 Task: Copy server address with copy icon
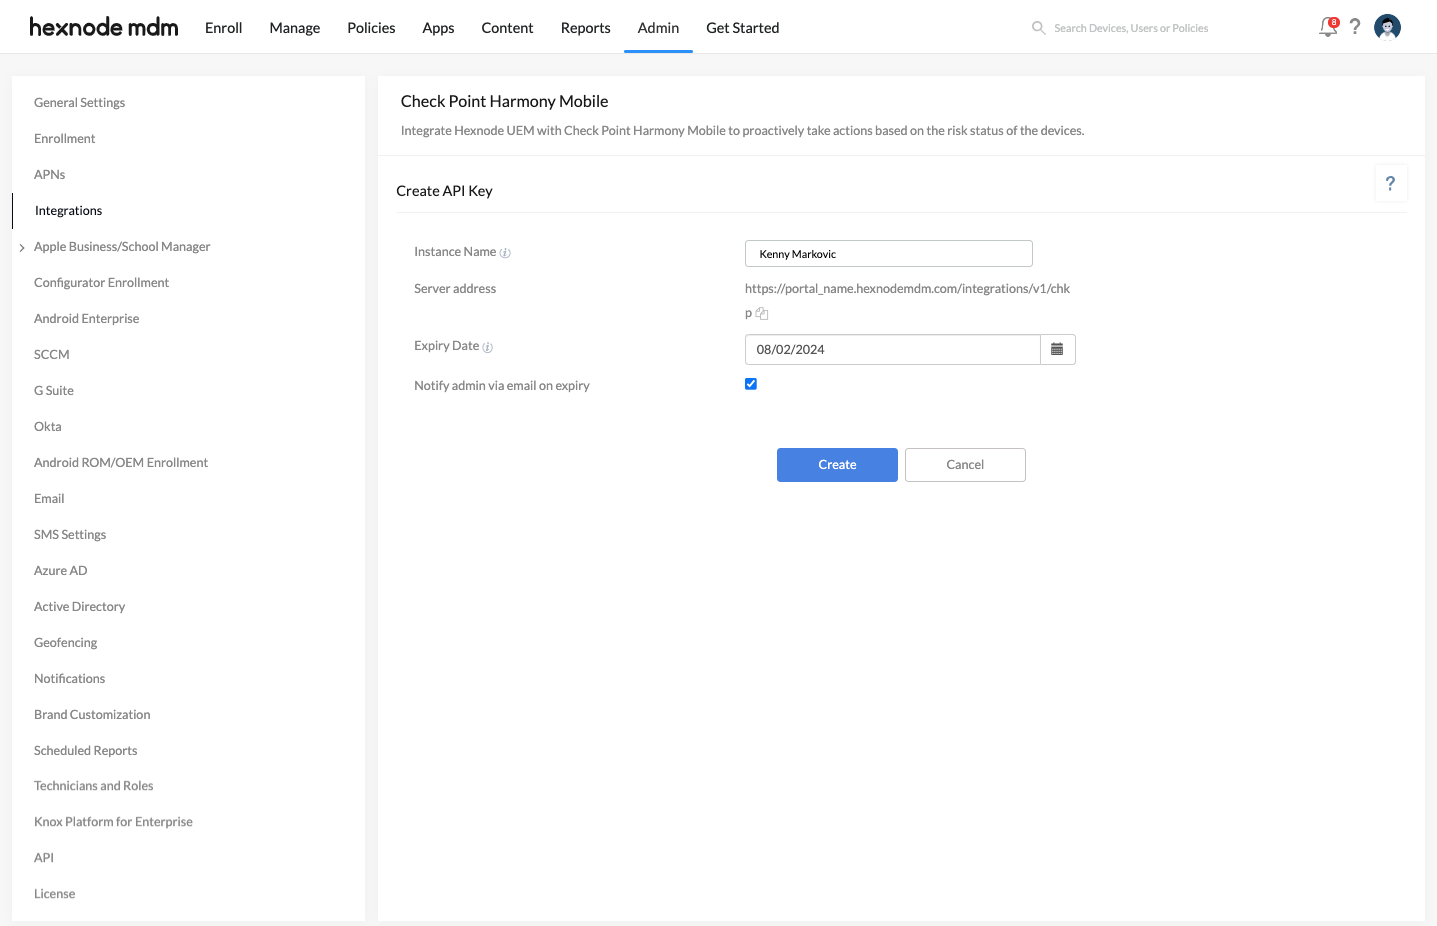coord(762,314)
